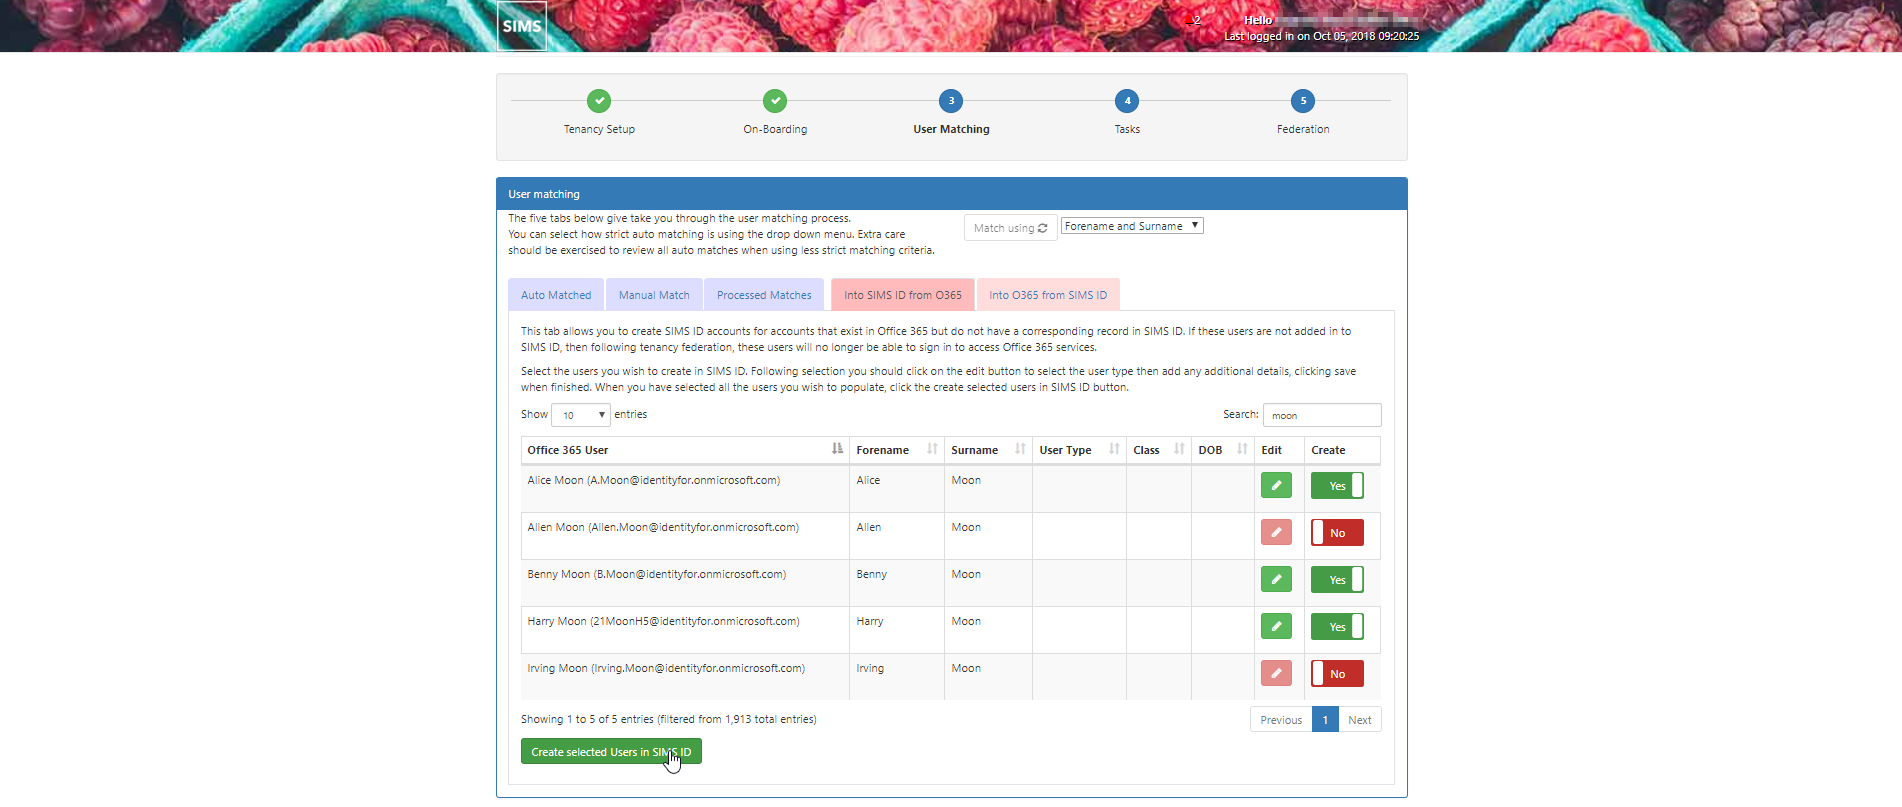The image size is (1902, 807).
Task: Sort table by DOB column arrow
Action: click(1242, 449)
